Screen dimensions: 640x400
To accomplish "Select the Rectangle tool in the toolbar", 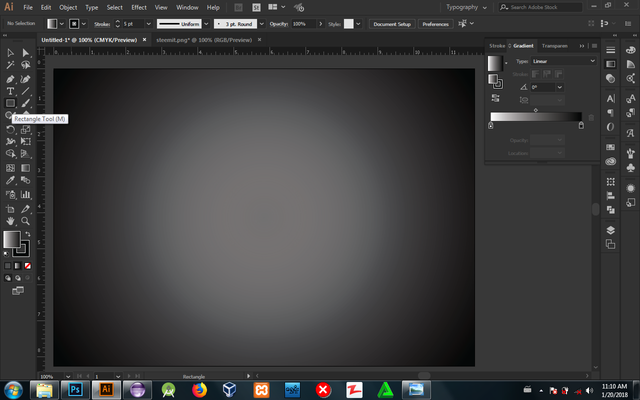I will (10, 103).
